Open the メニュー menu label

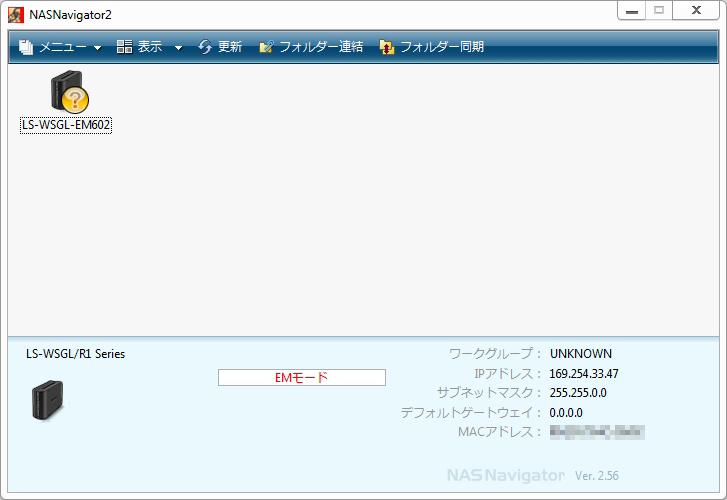pos(63,47)
